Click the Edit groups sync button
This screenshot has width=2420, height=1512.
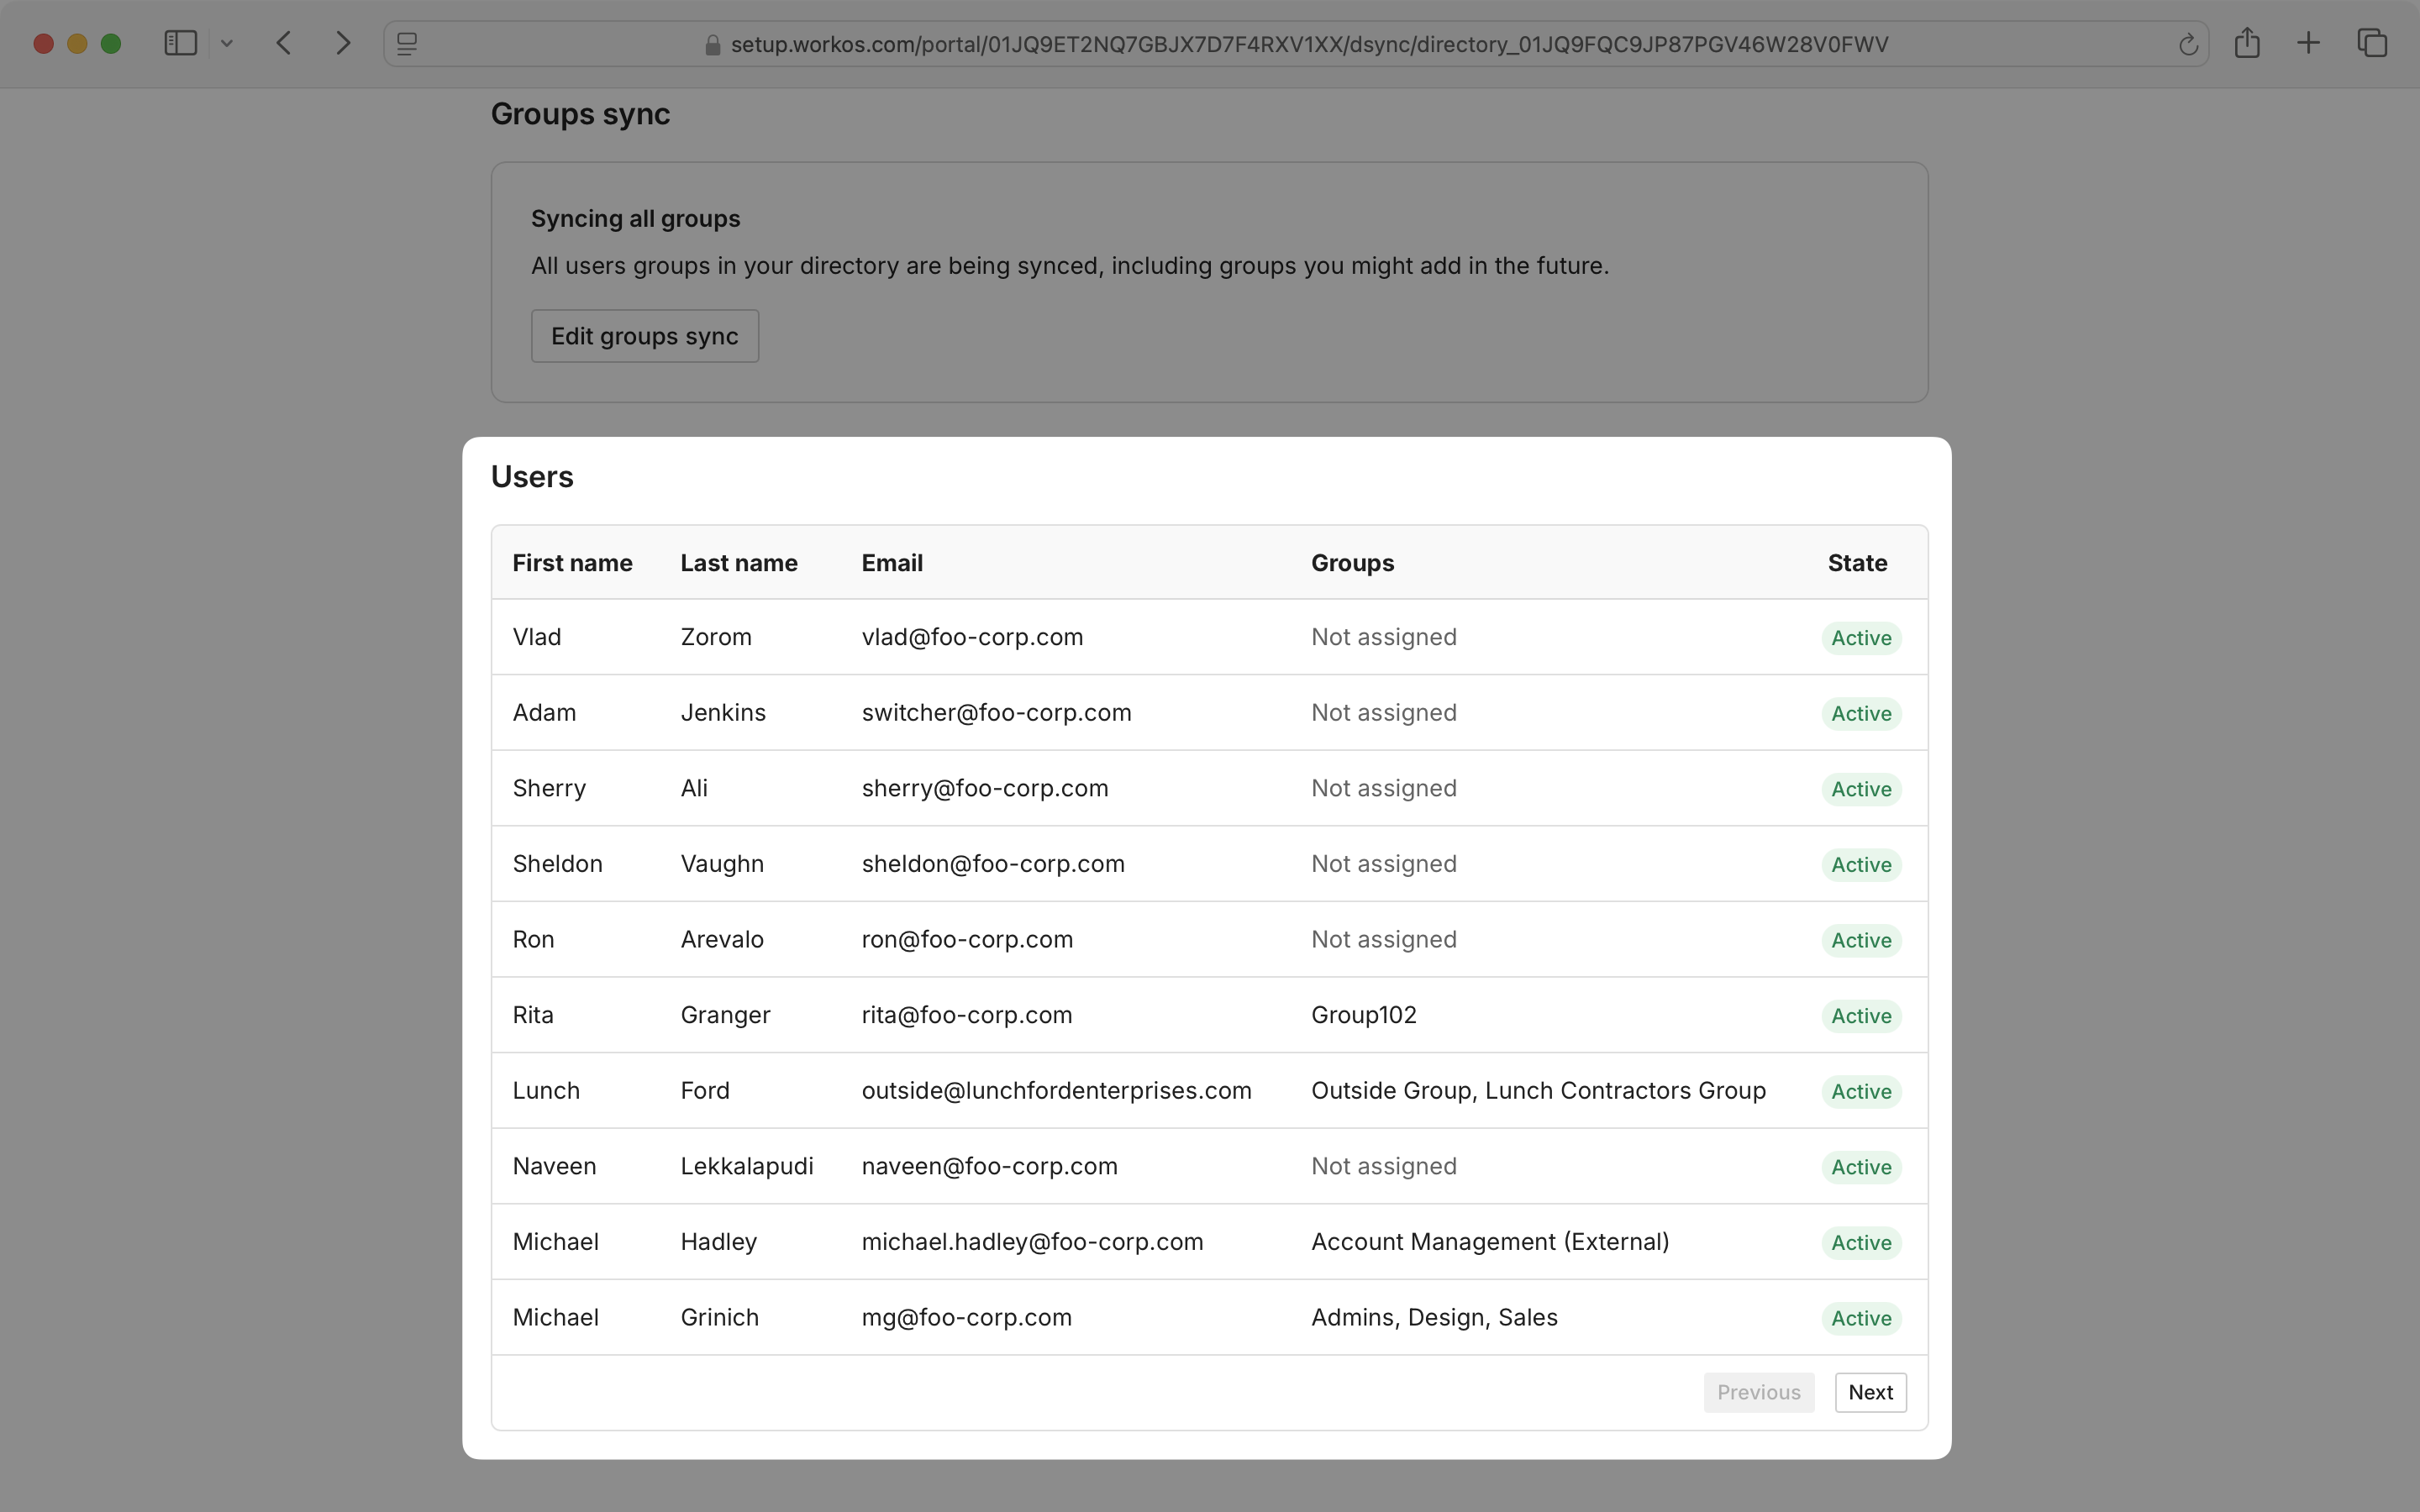tap(645, 336)
